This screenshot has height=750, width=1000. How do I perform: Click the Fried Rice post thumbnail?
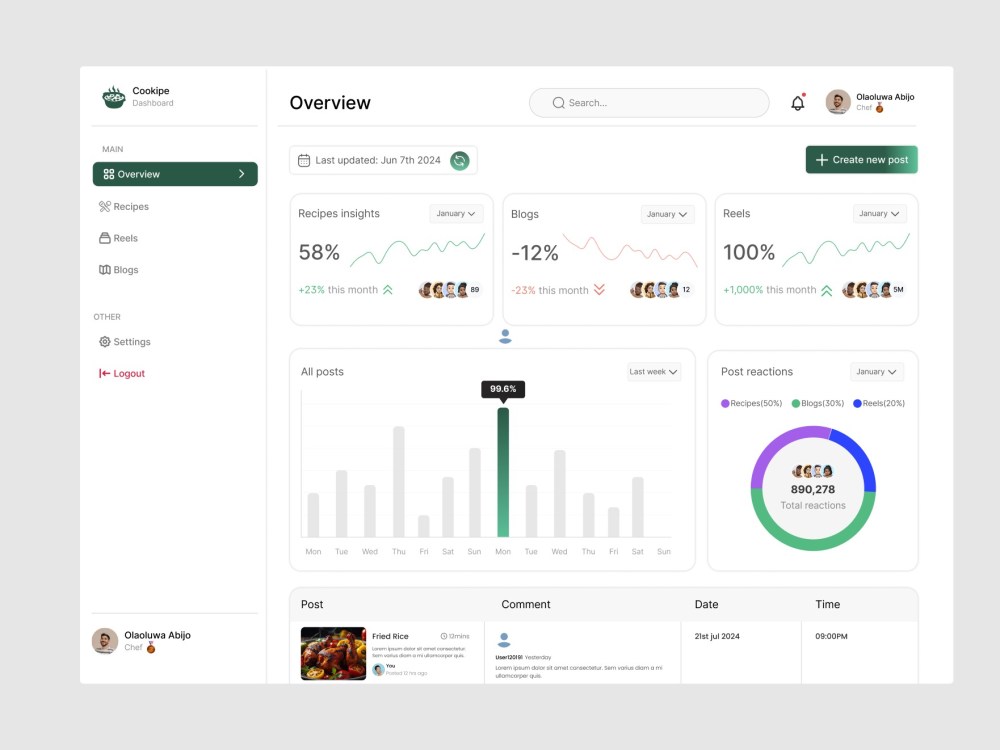click(x=334, y=654)
